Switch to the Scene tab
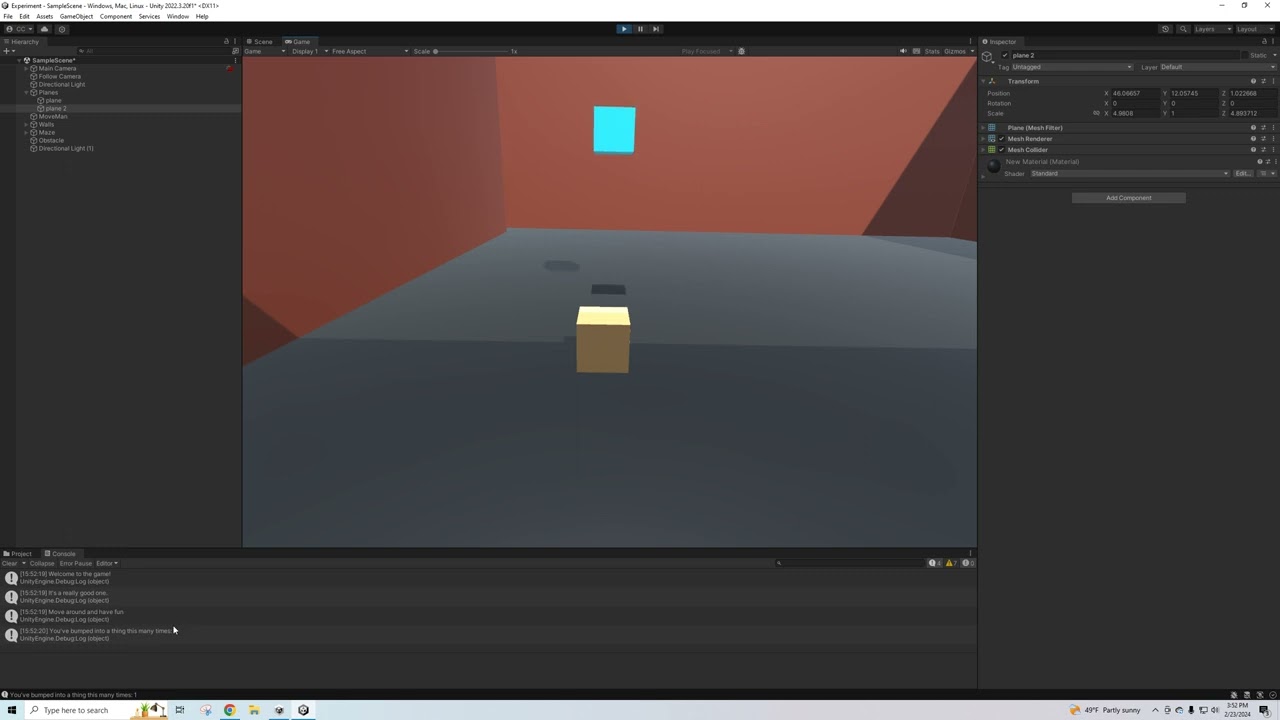1280x720 pixels. click(x=260, y=42)
